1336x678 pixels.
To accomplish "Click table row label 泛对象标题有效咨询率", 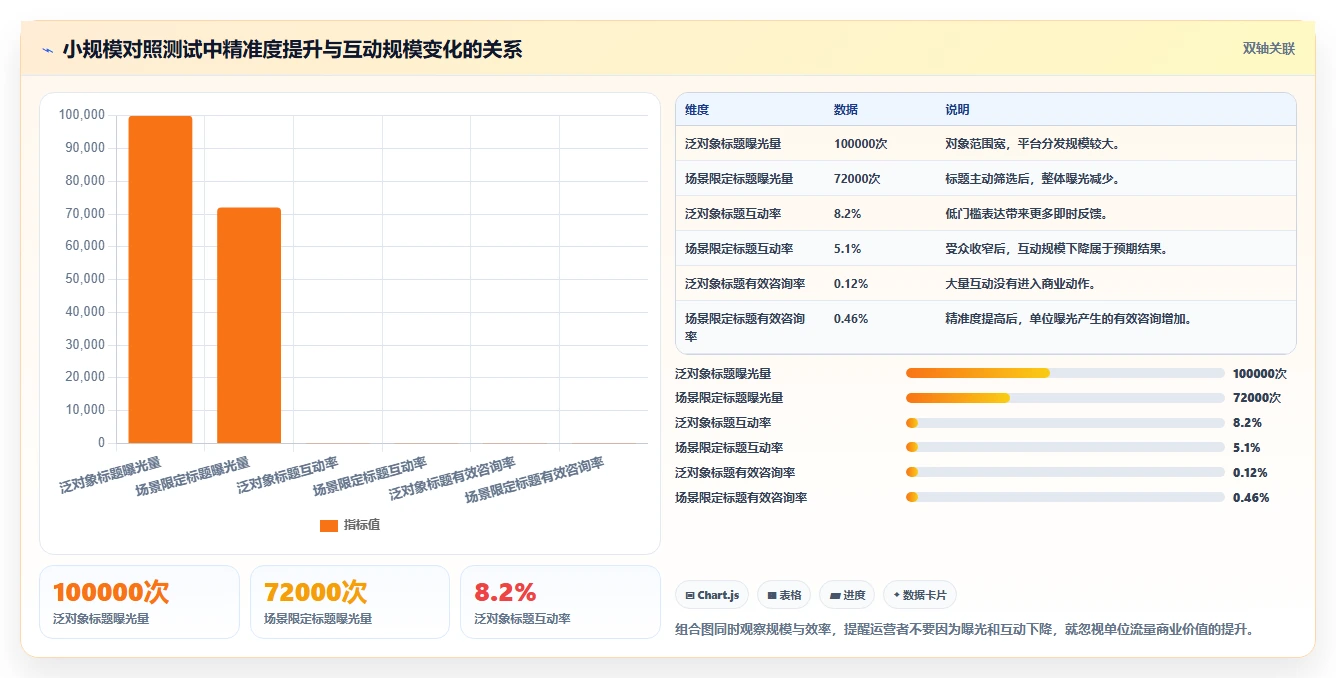I will pyautogui.click(x=745, y=284).
